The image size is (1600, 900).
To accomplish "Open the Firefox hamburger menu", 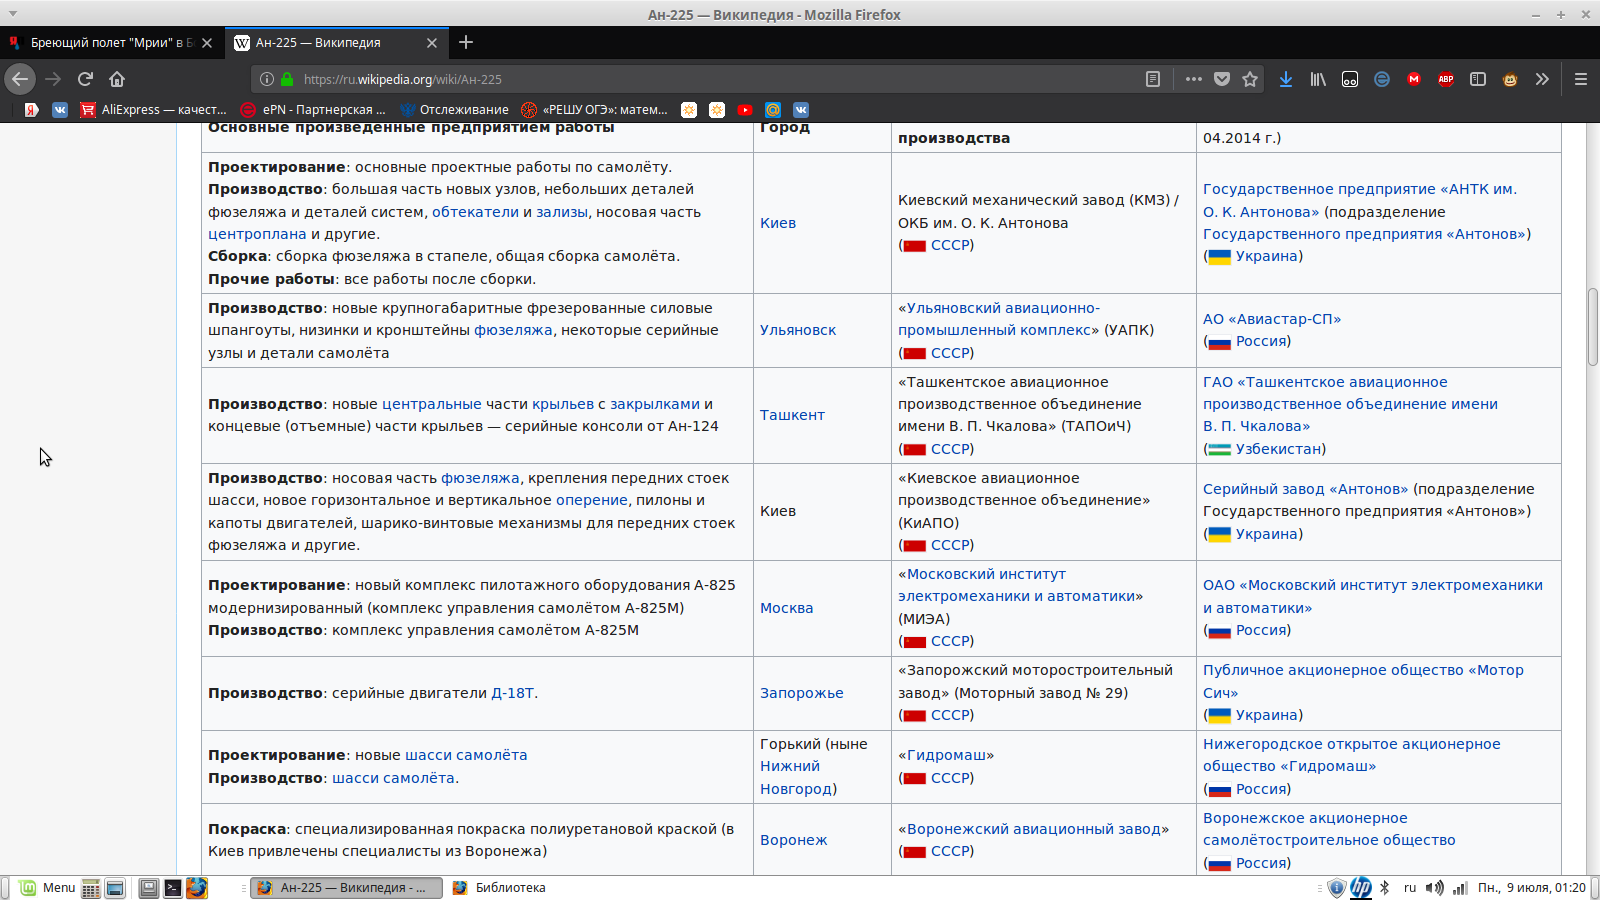I will (x=1581, y=79).
